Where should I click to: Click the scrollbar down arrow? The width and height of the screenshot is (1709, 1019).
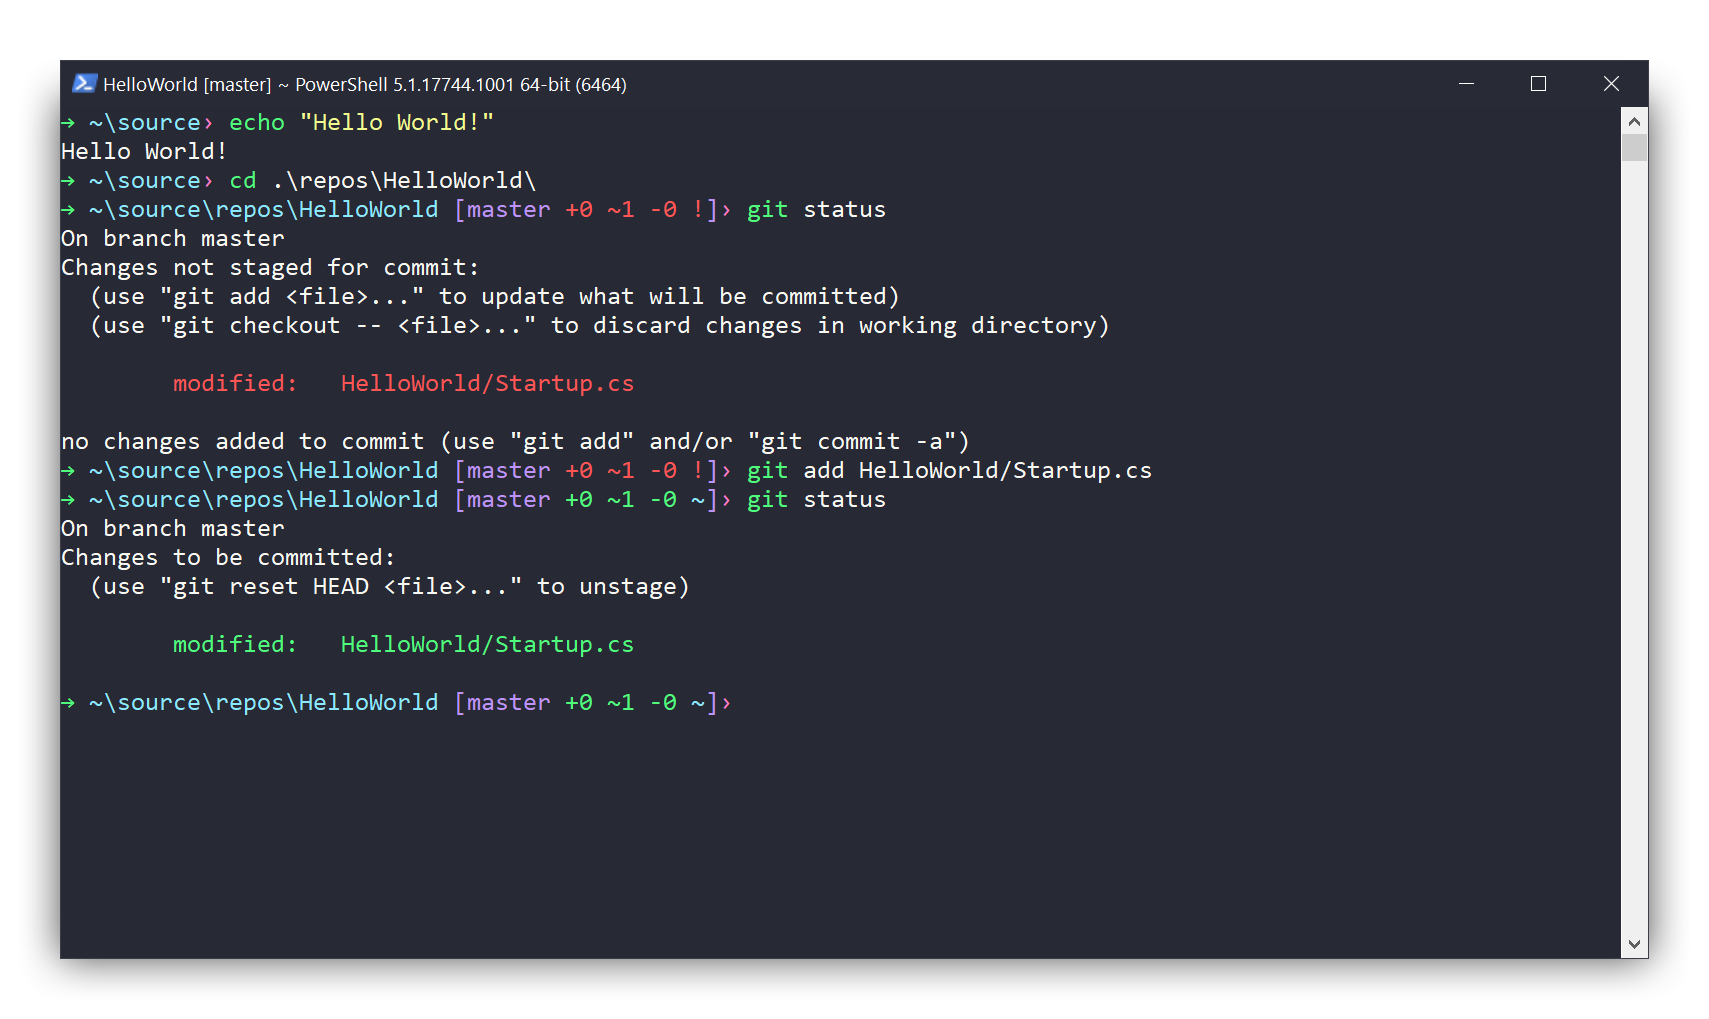coord(1633,943)
